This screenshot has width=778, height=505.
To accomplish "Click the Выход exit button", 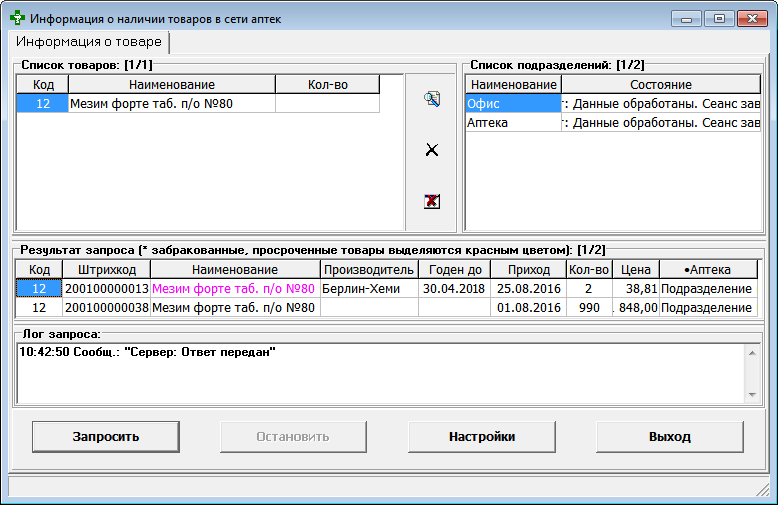I will (x=669, y=437).
